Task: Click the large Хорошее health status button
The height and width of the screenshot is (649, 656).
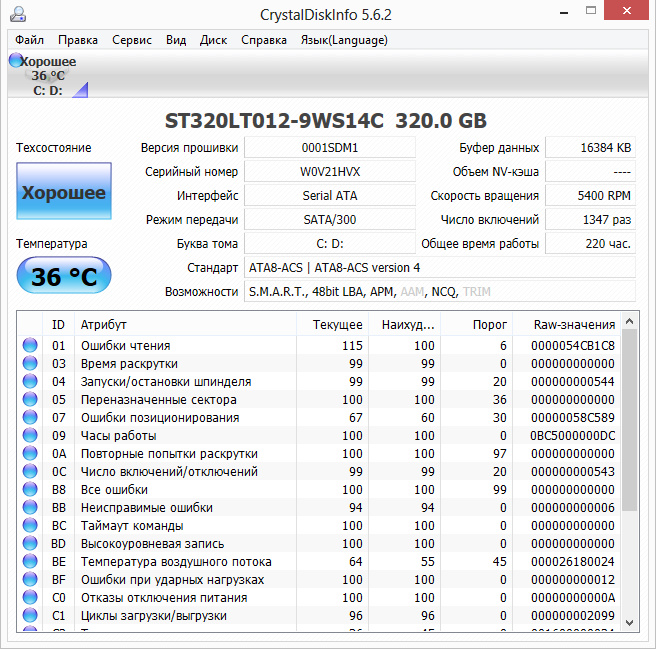Action: point(64,191)
